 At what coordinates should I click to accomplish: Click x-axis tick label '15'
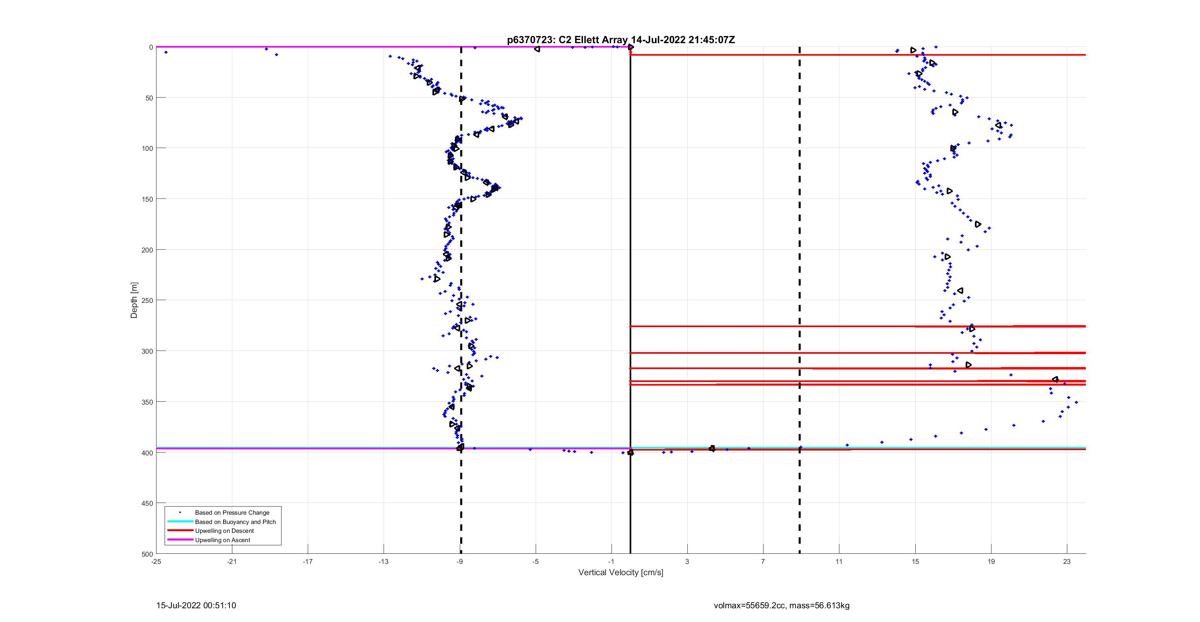[x=915, y=561]
